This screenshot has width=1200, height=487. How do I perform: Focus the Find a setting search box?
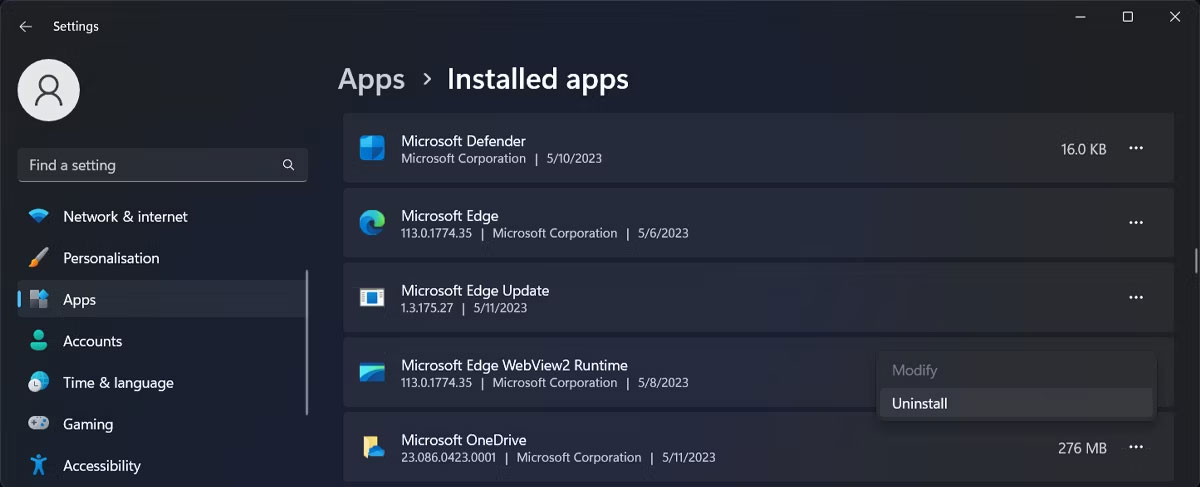tap(162, 165)
